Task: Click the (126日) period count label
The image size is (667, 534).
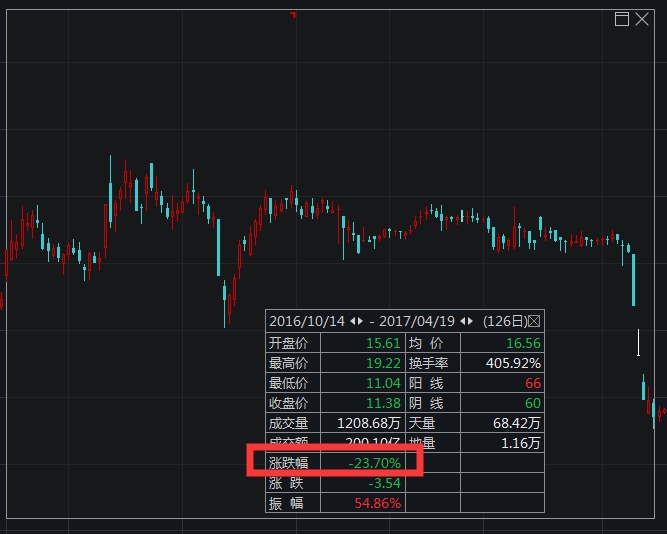Action: tap(505, 321)
